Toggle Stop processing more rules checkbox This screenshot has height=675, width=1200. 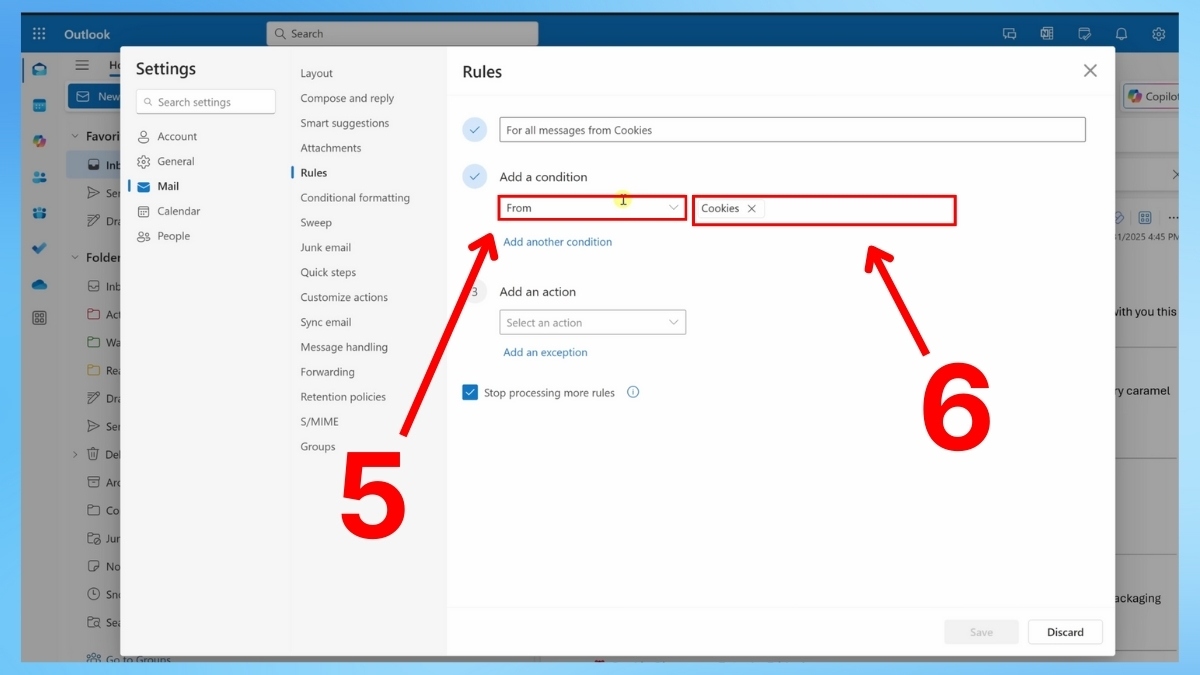(470, 392)
